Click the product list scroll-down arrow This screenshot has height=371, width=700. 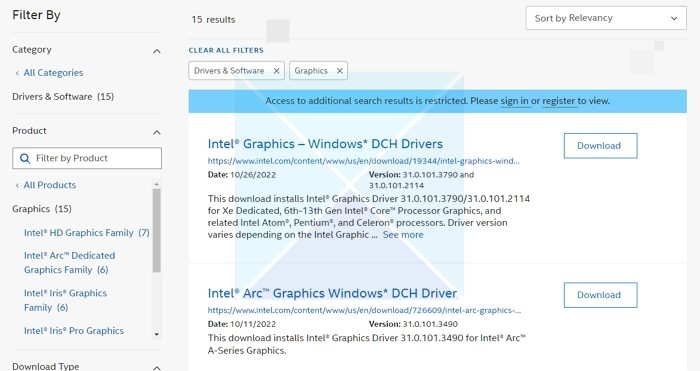point(156,334)
